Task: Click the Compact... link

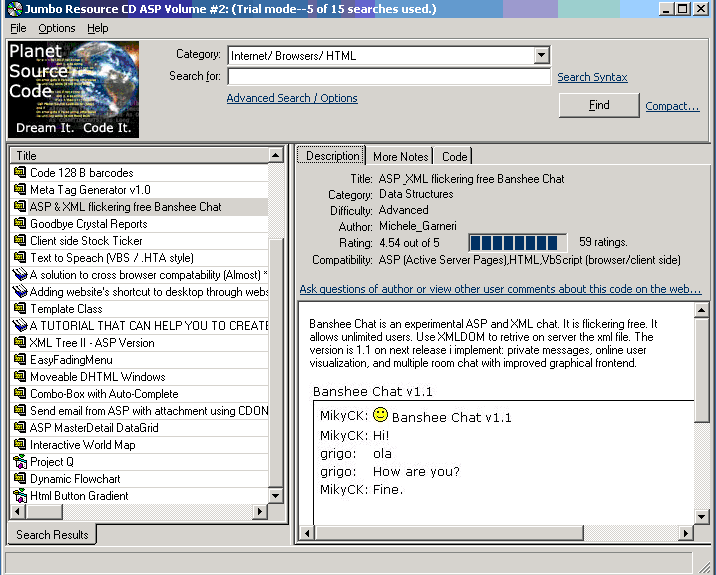Action: coord(672,106)
